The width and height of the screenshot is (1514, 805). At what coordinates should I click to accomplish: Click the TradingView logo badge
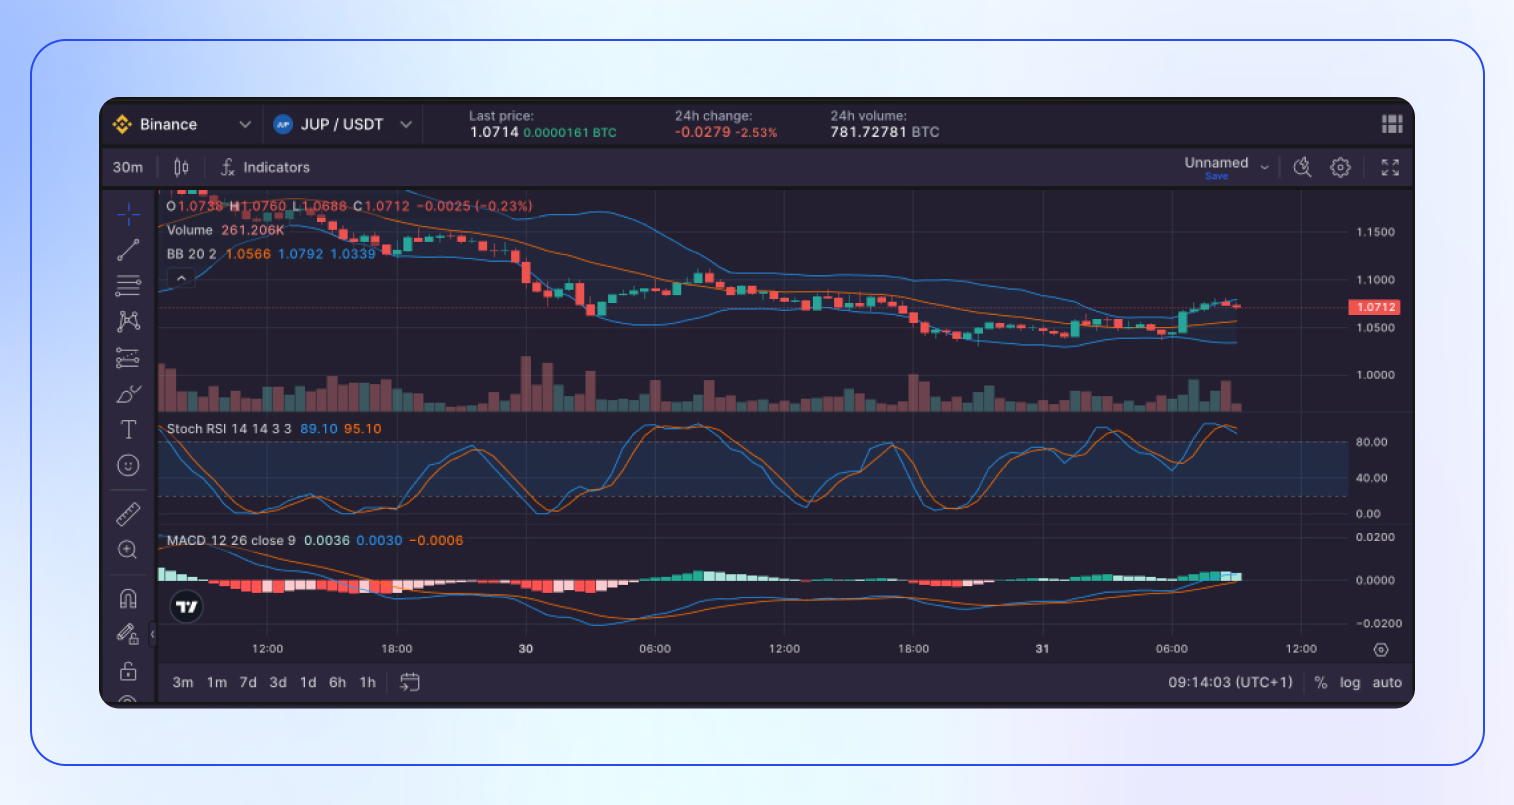click(186, 606)
